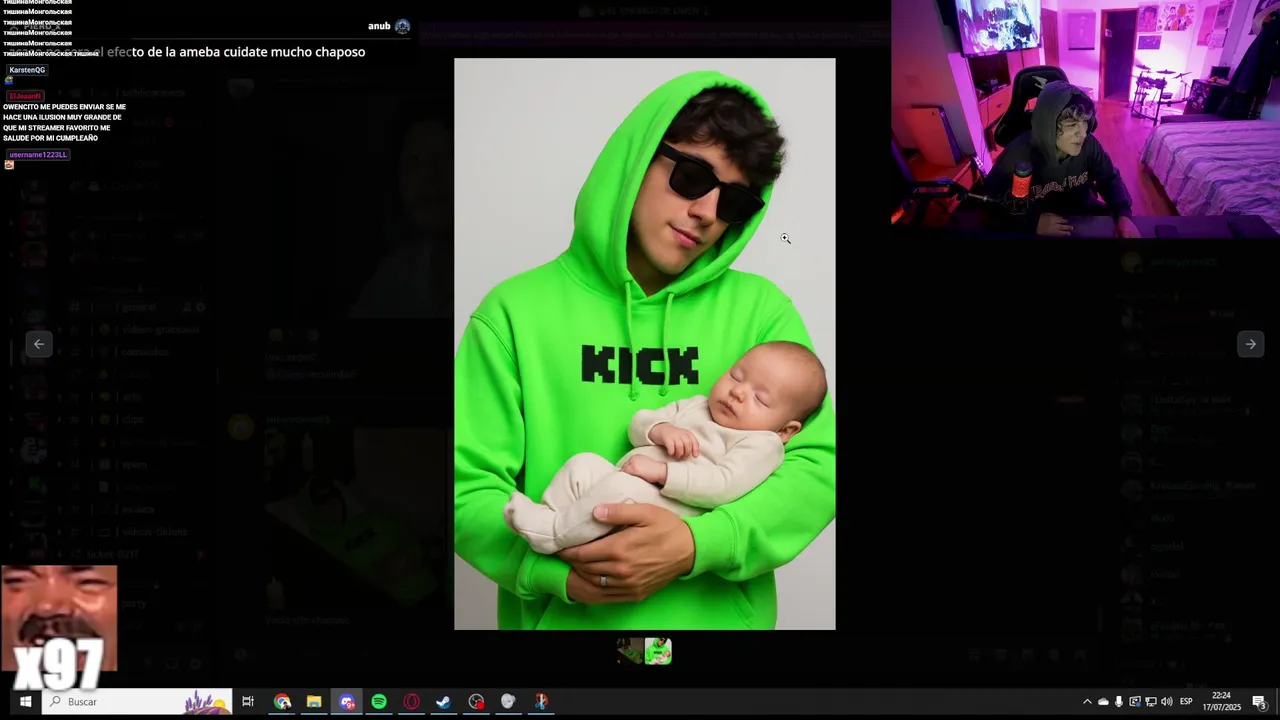Open Google Chrome from the taskbar

[282, 701]
